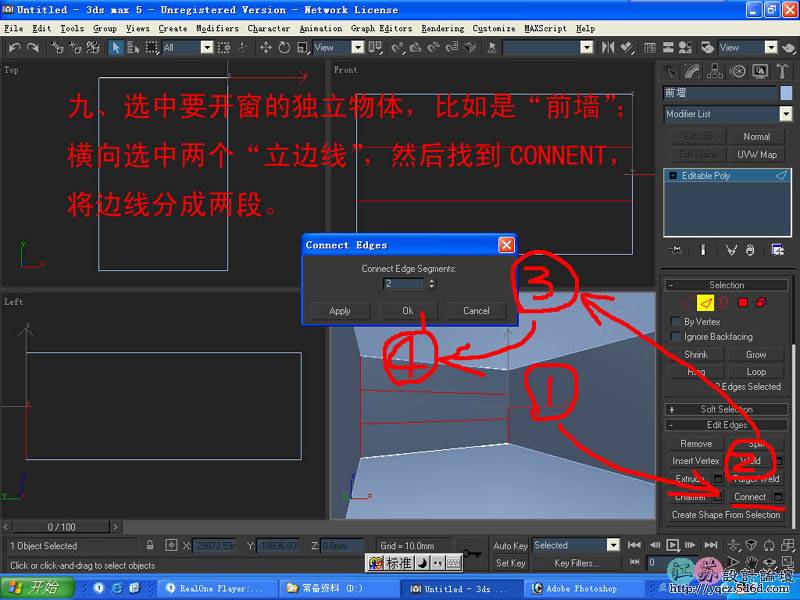Image resolution: width=800 pixels, height=600 pixels.
Task: Expand the Editable Poly stack entry
Action: coord(672,176)
